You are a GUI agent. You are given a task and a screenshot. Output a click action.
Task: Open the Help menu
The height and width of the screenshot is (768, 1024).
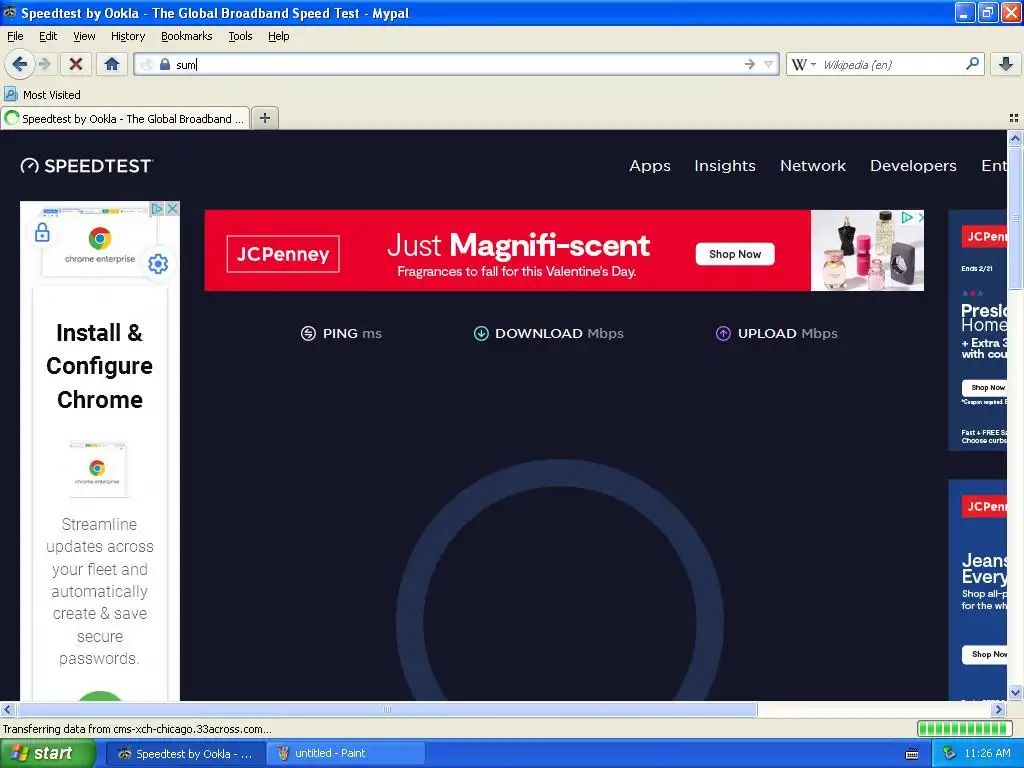279,36
